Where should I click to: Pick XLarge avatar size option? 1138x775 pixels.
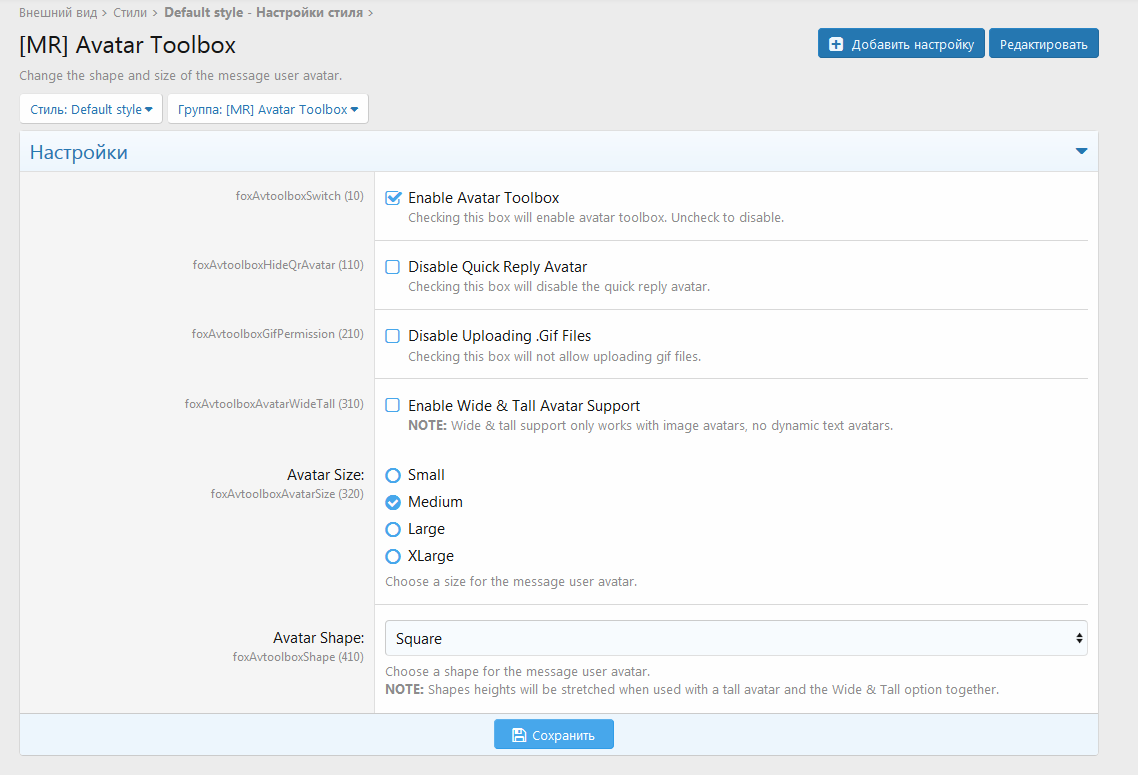tap(393, 556)
